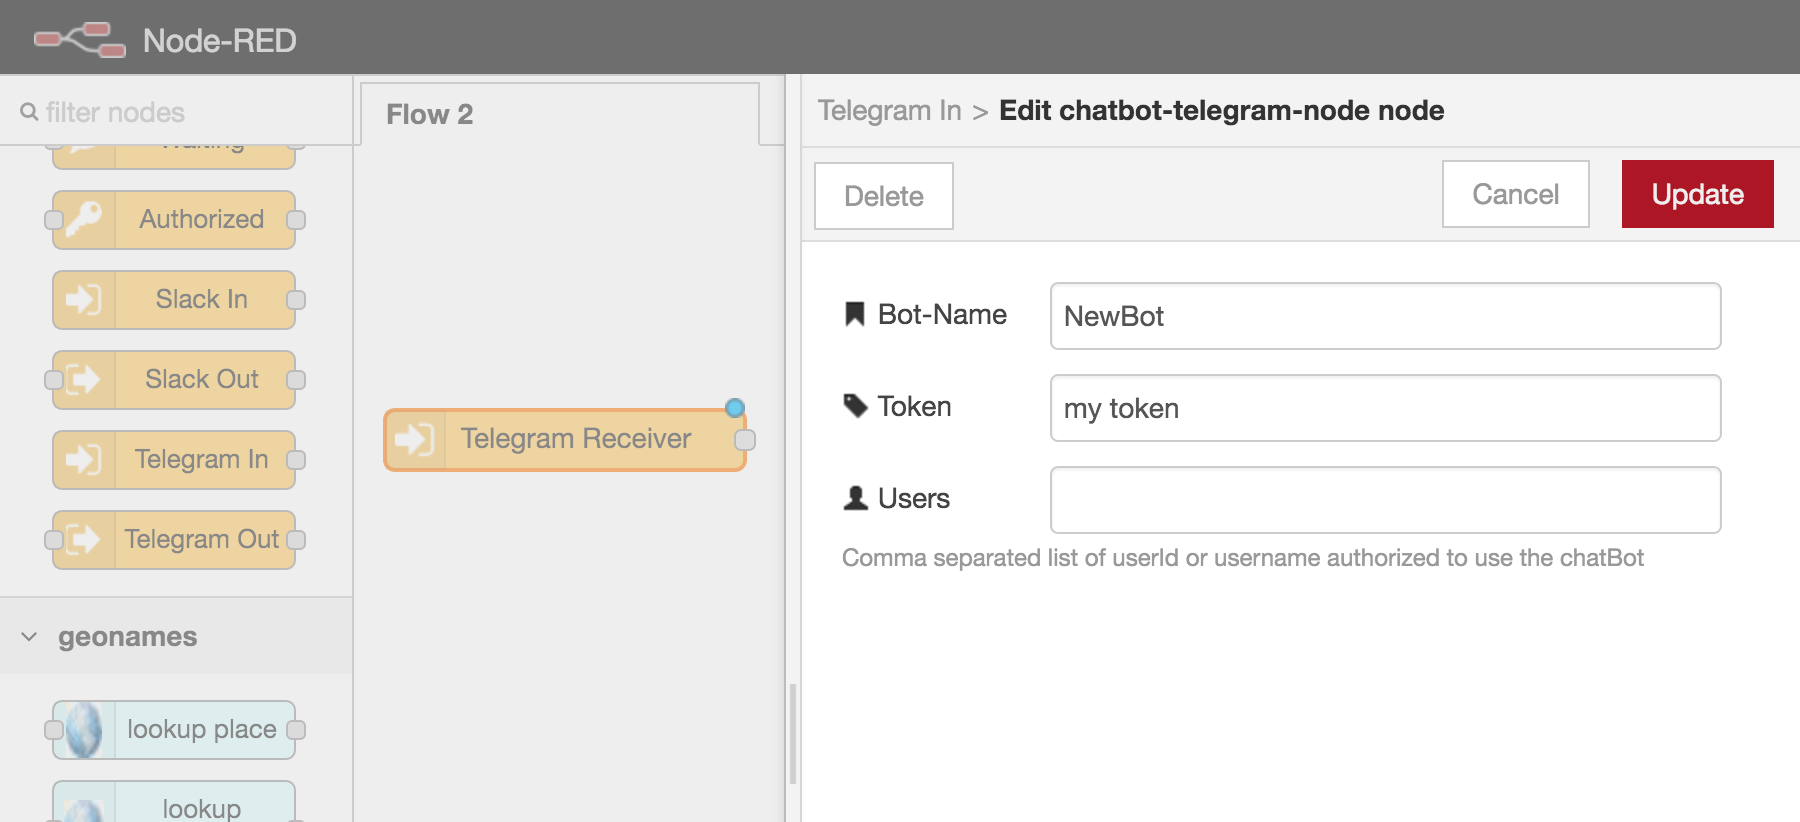Screen dimensions: 1800x822
Task: Click the Edit chatbot-telegram-node node heading
Action: [1221, 110]
